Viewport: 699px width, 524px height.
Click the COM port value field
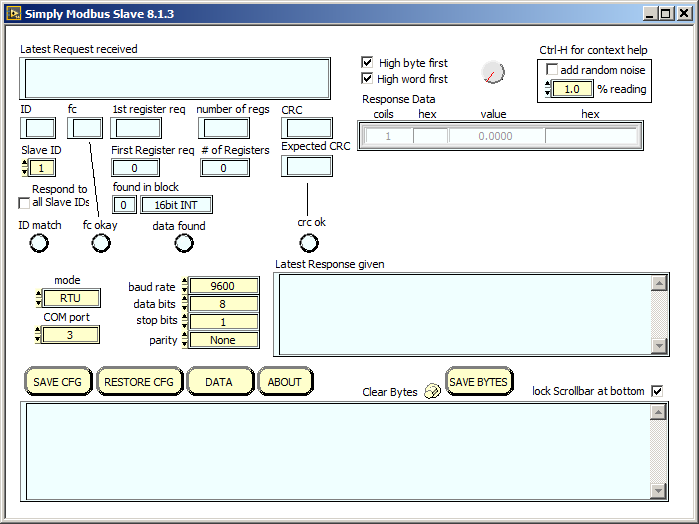70,335
